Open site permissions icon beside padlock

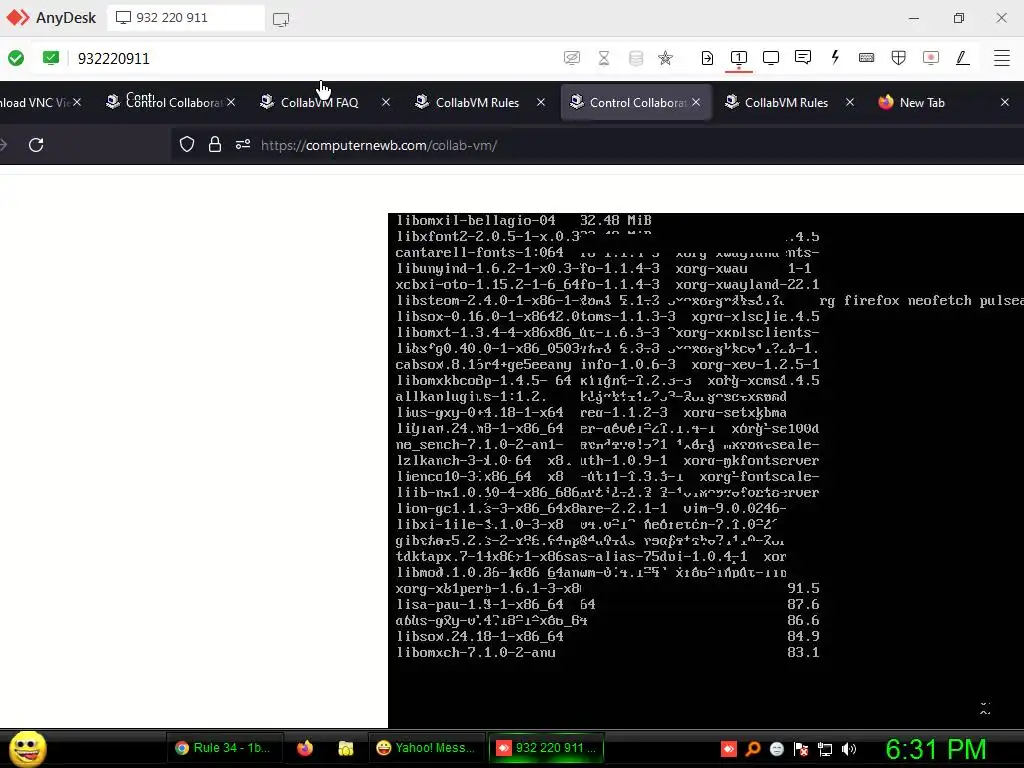(x=243, y=144)
